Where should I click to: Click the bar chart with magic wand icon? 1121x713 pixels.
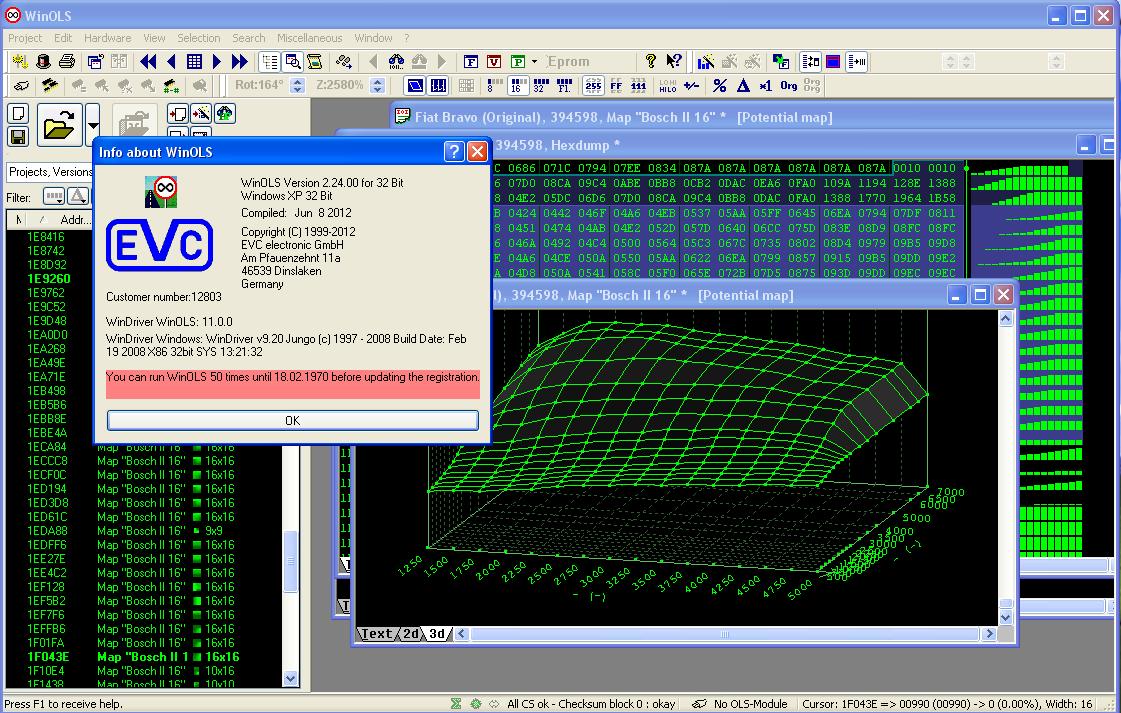tap(706, 62)
